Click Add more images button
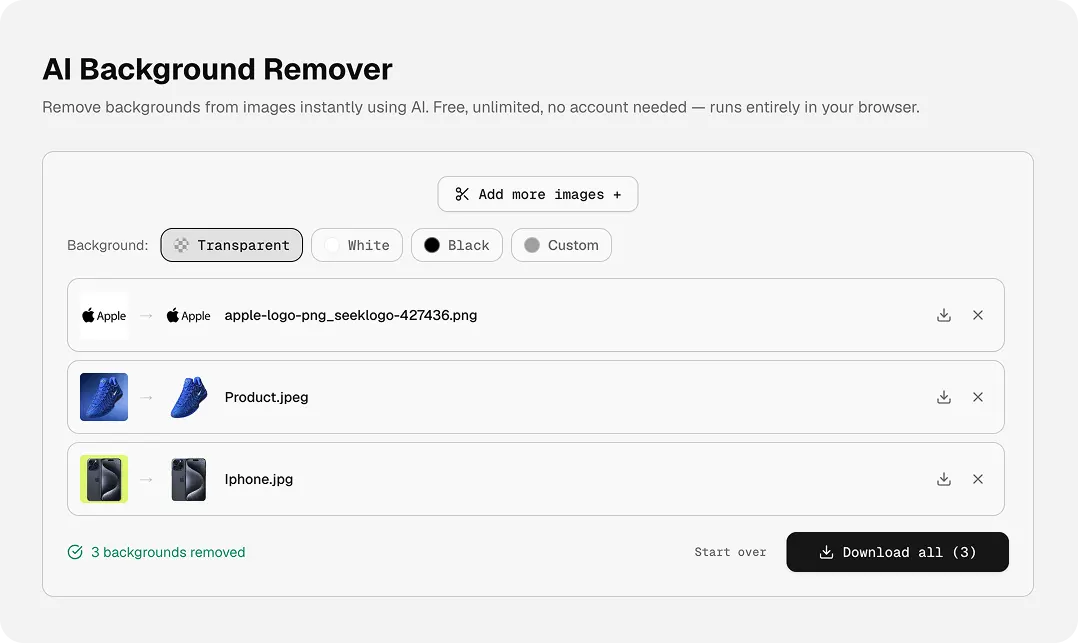1078x643 pixels. (x=538, y=194)
